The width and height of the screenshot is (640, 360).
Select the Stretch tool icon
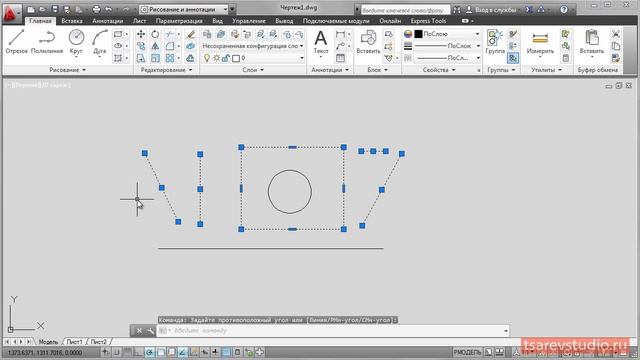[141, 58]
